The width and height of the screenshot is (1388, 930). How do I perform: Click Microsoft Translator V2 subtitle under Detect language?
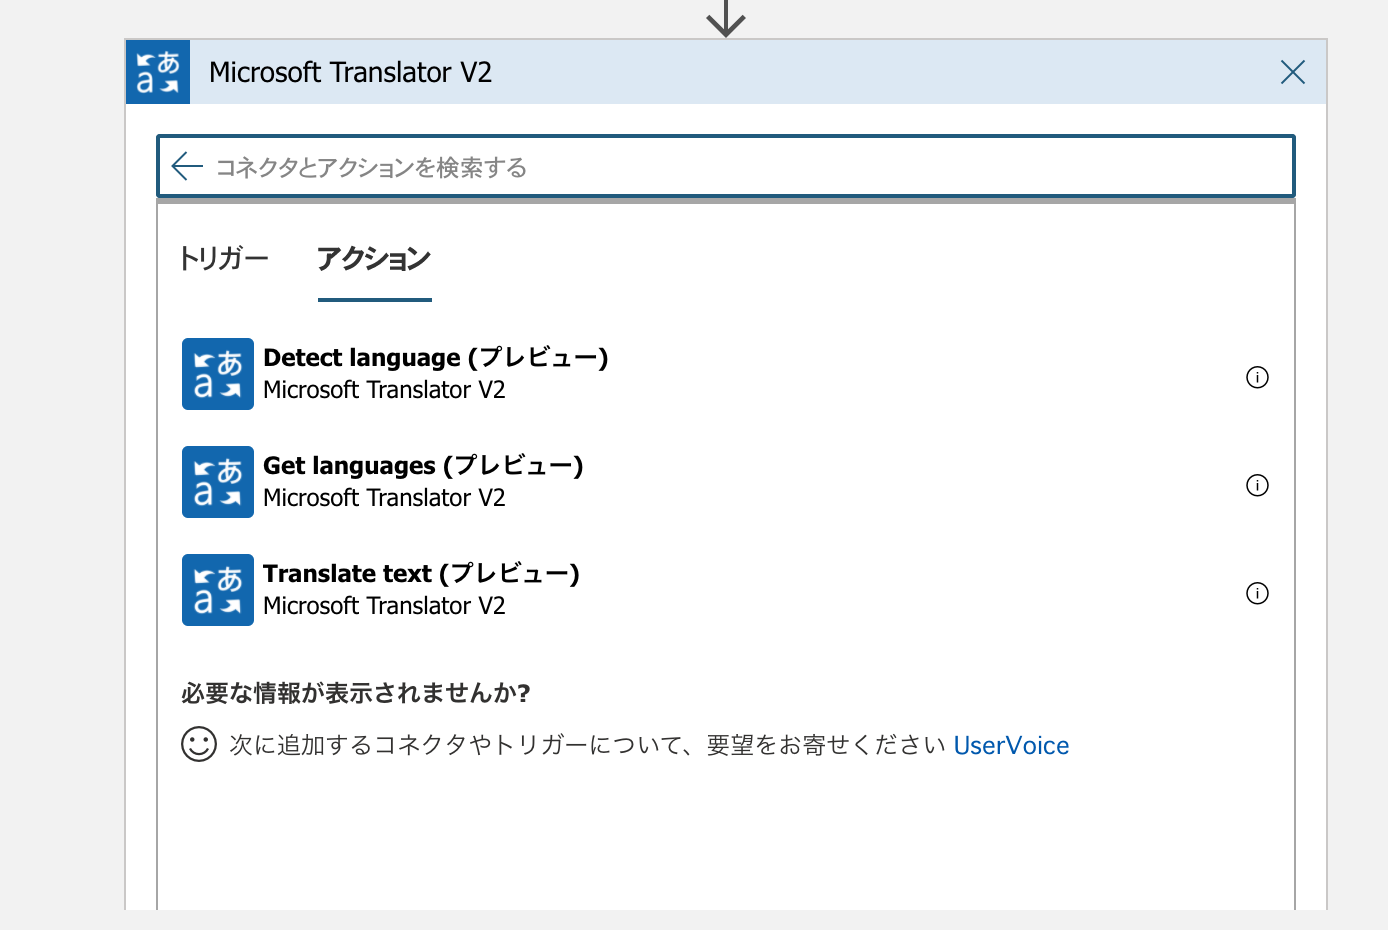click(x=384, y=390)
